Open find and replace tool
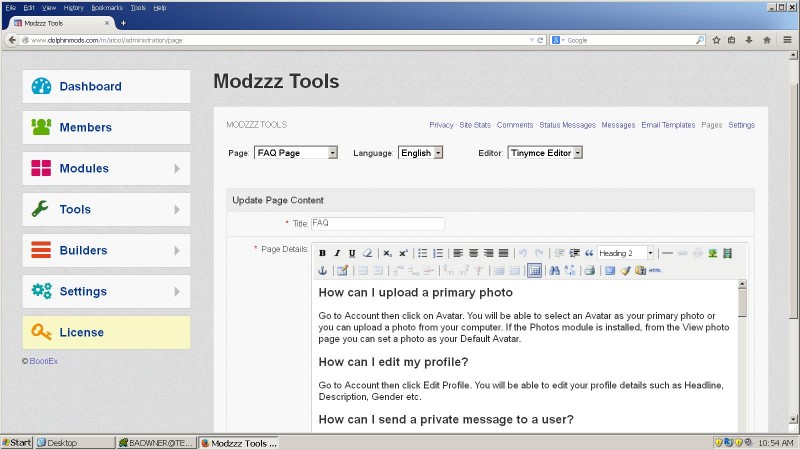 point(570,270)
